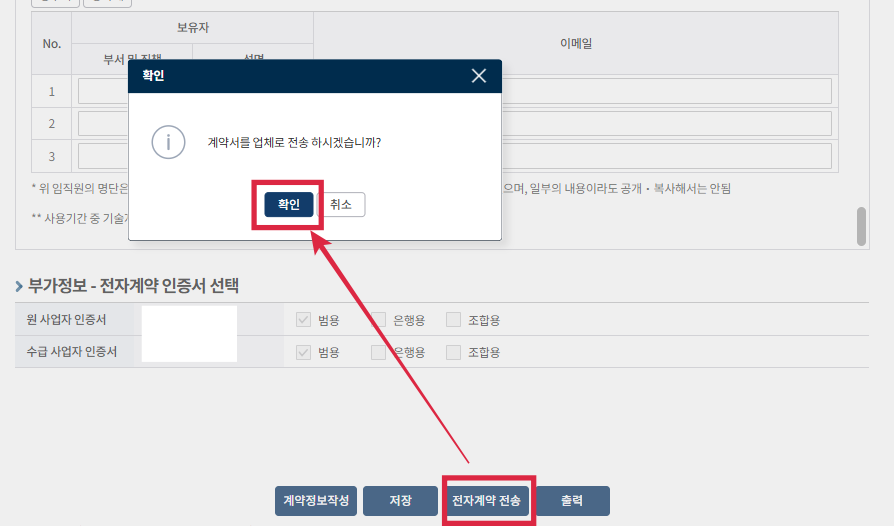Click row number 3 cell
The width and height of the screenshot is (894, 526).
tap(51, 156)
